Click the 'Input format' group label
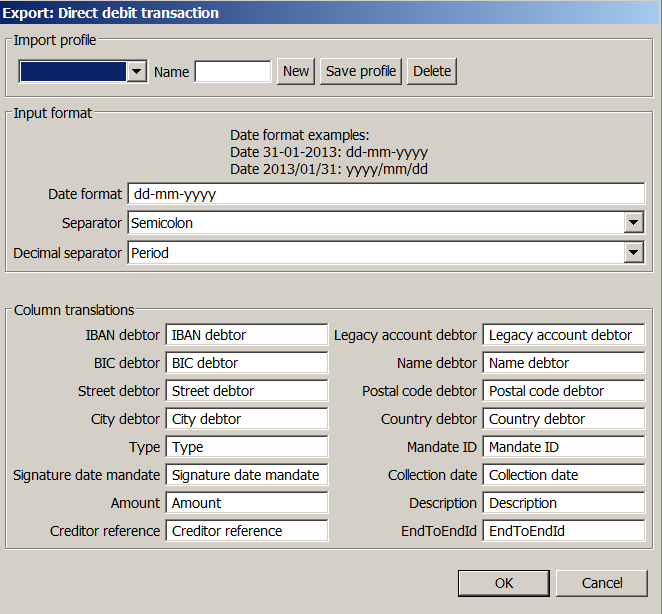Screen dimensions: 662x614 53,113
